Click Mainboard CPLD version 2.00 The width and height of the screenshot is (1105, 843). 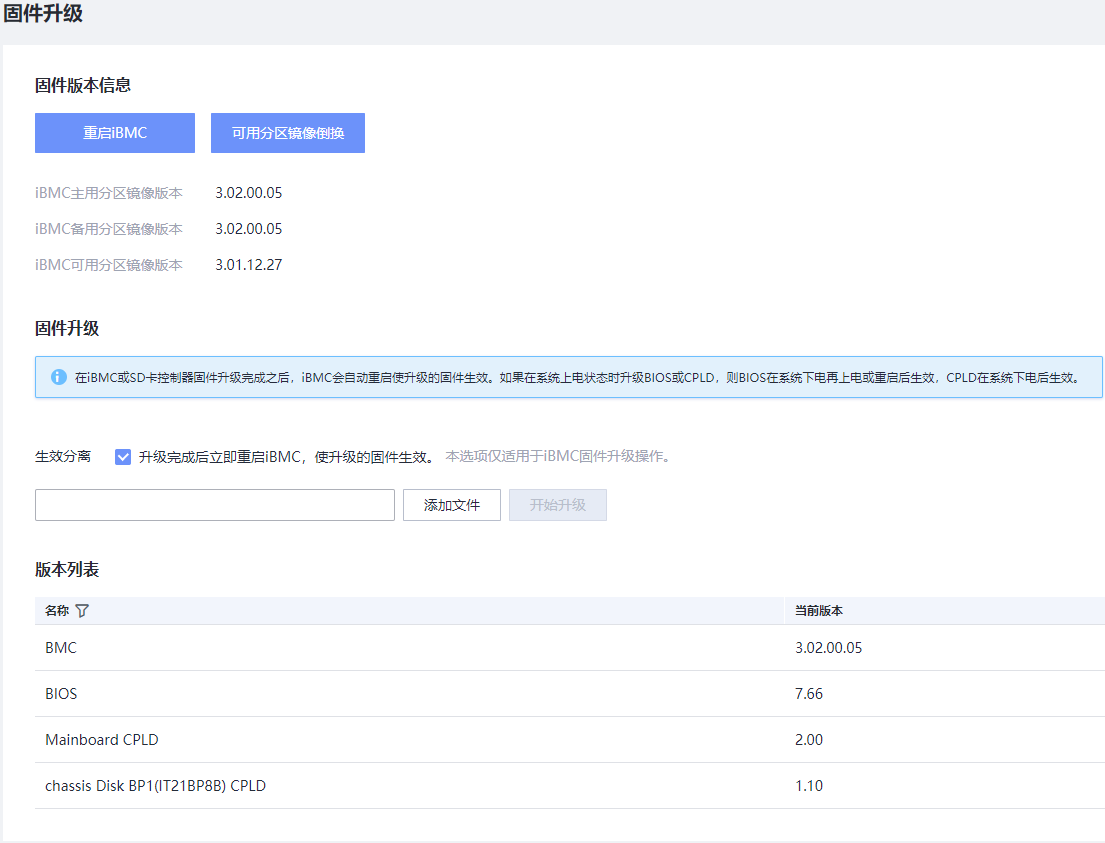[808, 739]
